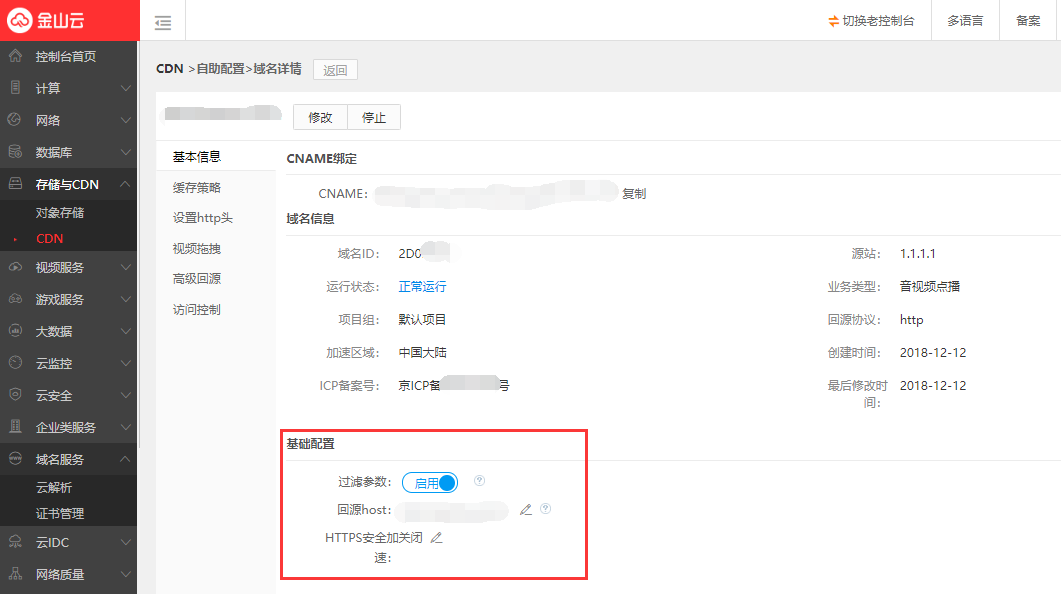Open 证书管理 under 域名服务
The image size is (1061, 594).
pos(60,513)
